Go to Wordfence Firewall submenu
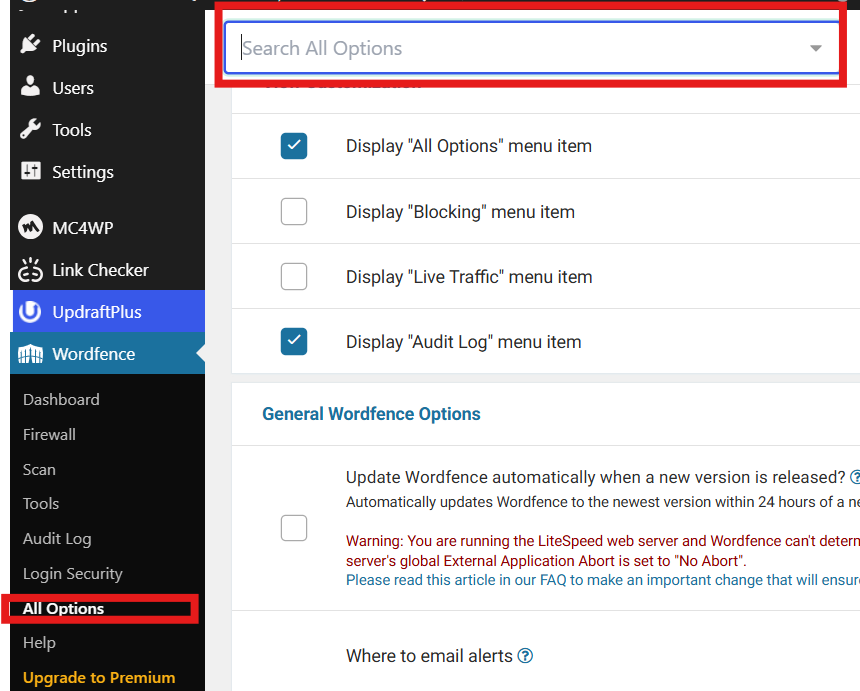The width and height of the screenshot is (860, 691). tap(49, 434)
